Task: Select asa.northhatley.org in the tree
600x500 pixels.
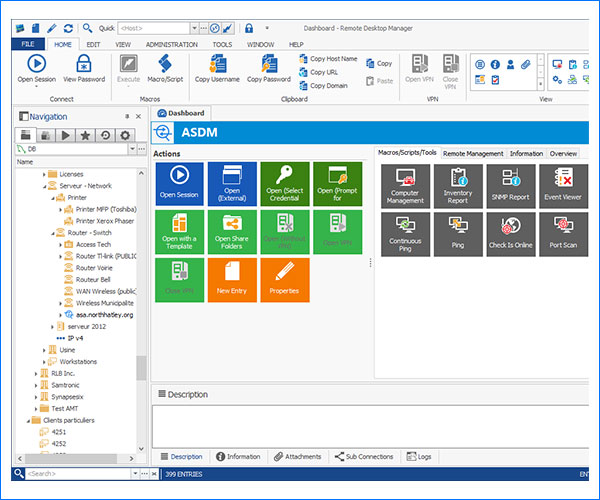Action: [x=104, y=314]
